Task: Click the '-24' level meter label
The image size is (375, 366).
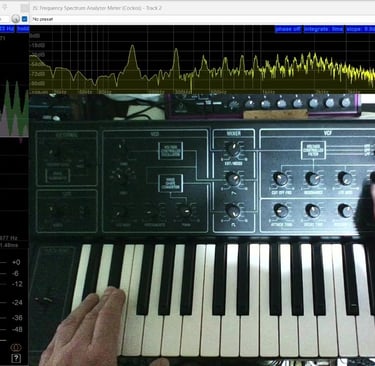Action: [x=17, y=303]
